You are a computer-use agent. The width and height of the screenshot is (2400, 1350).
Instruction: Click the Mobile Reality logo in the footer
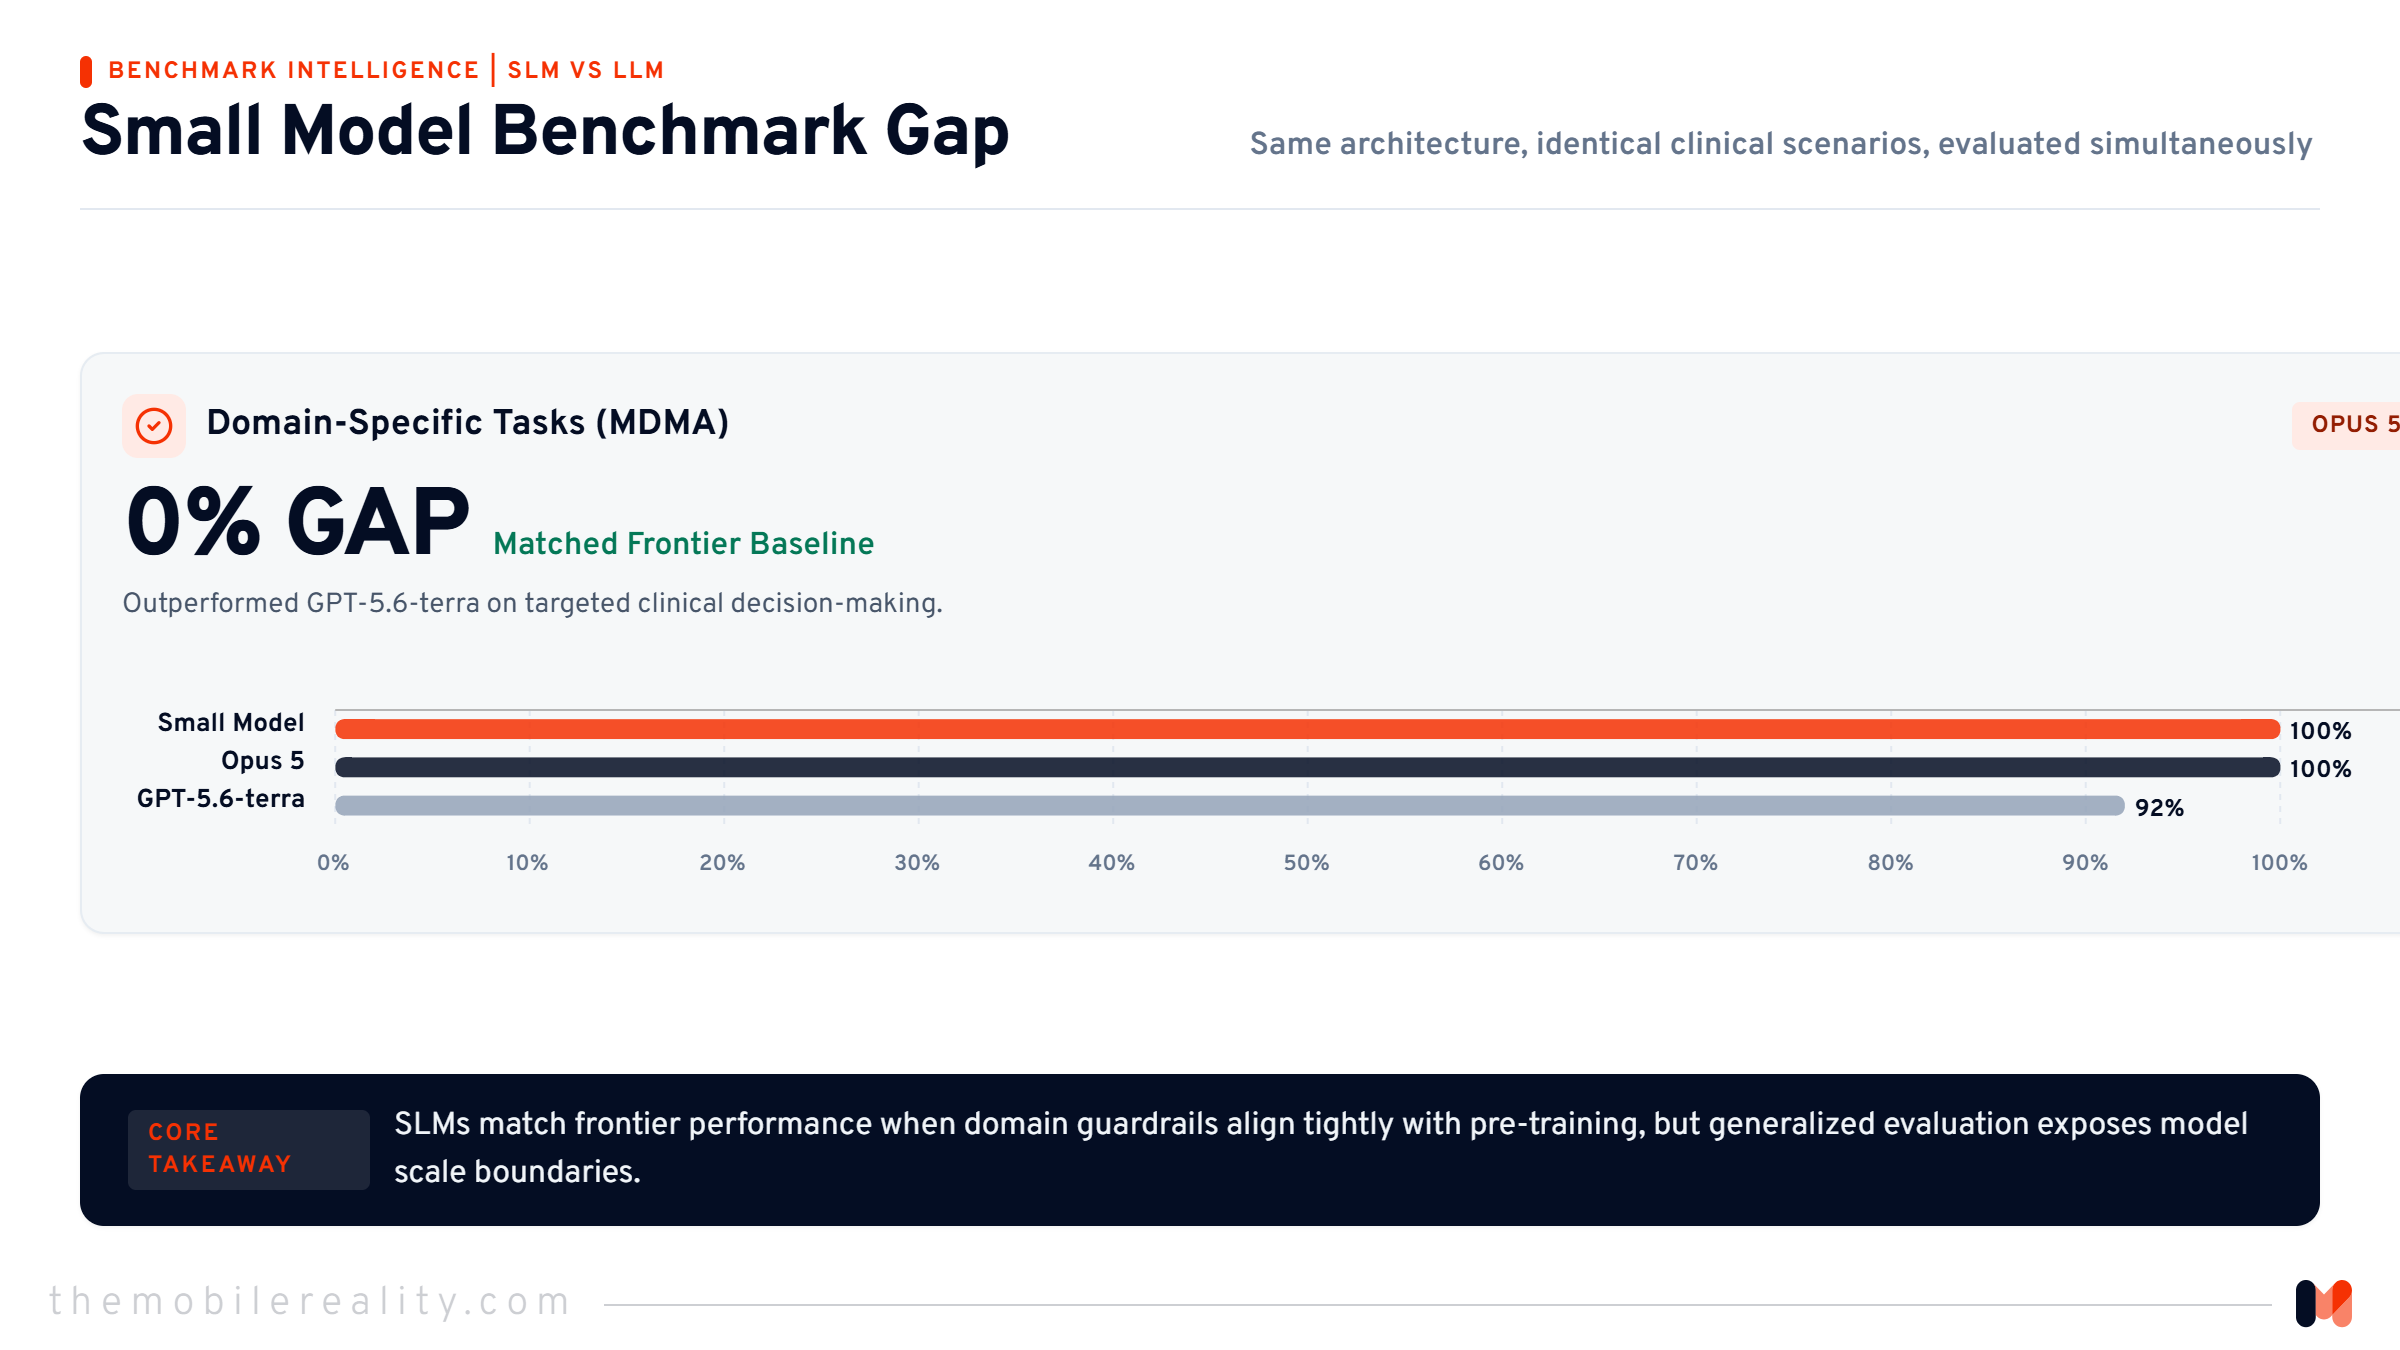pos(2323,1303)
